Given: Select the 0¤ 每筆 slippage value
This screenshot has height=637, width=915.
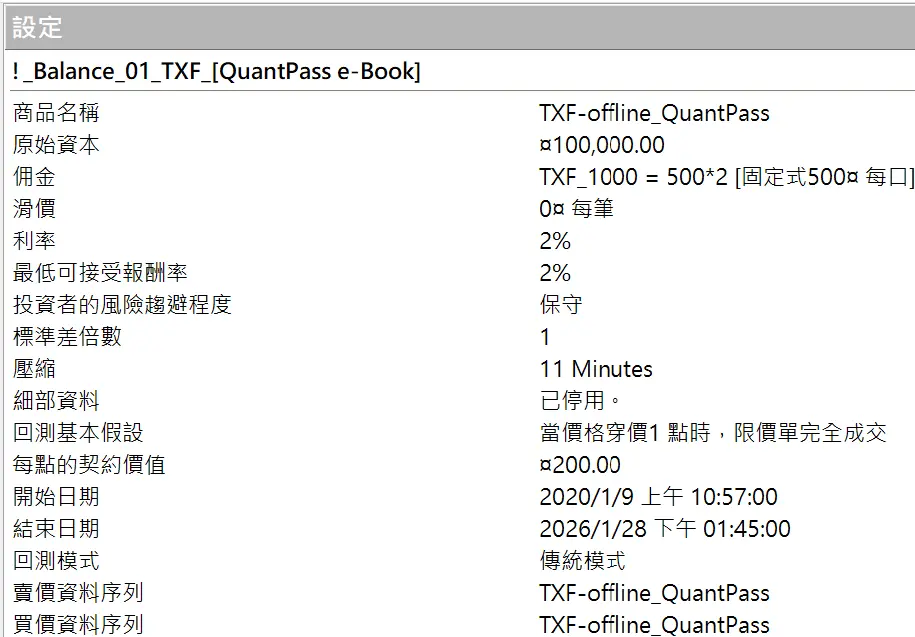Looking at the screenshot, I should [575, 208].
